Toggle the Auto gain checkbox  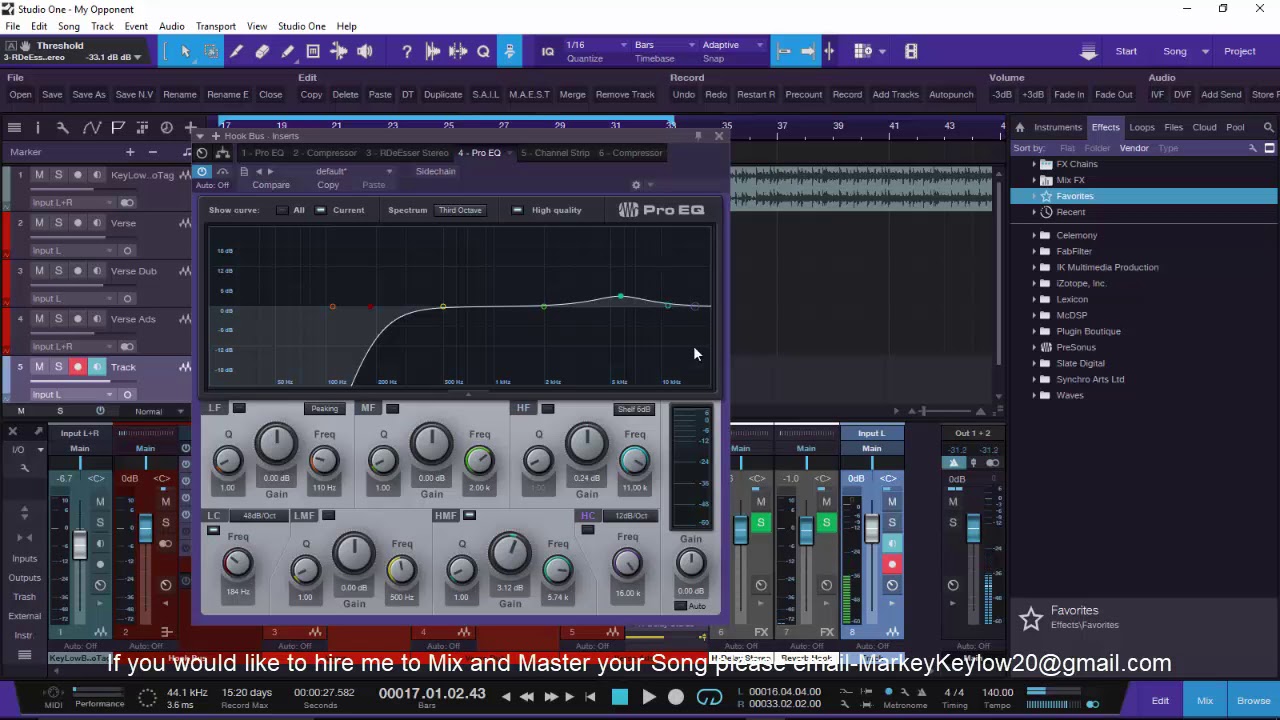pyautogui.click(x=681, y=606)
